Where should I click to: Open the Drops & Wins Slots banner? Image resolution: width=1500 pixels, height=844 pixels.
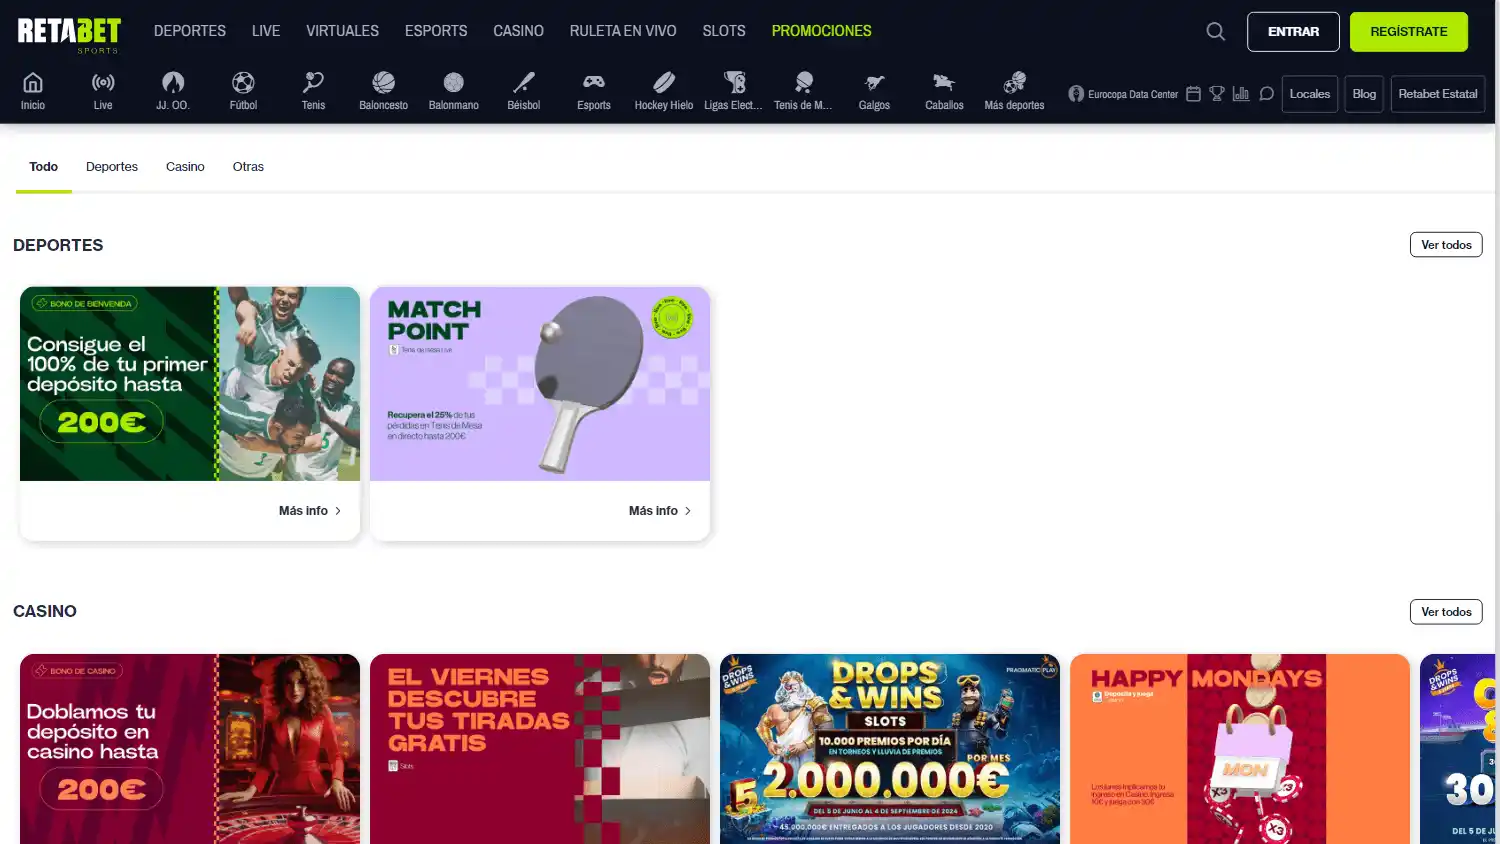tap(890, 749)
